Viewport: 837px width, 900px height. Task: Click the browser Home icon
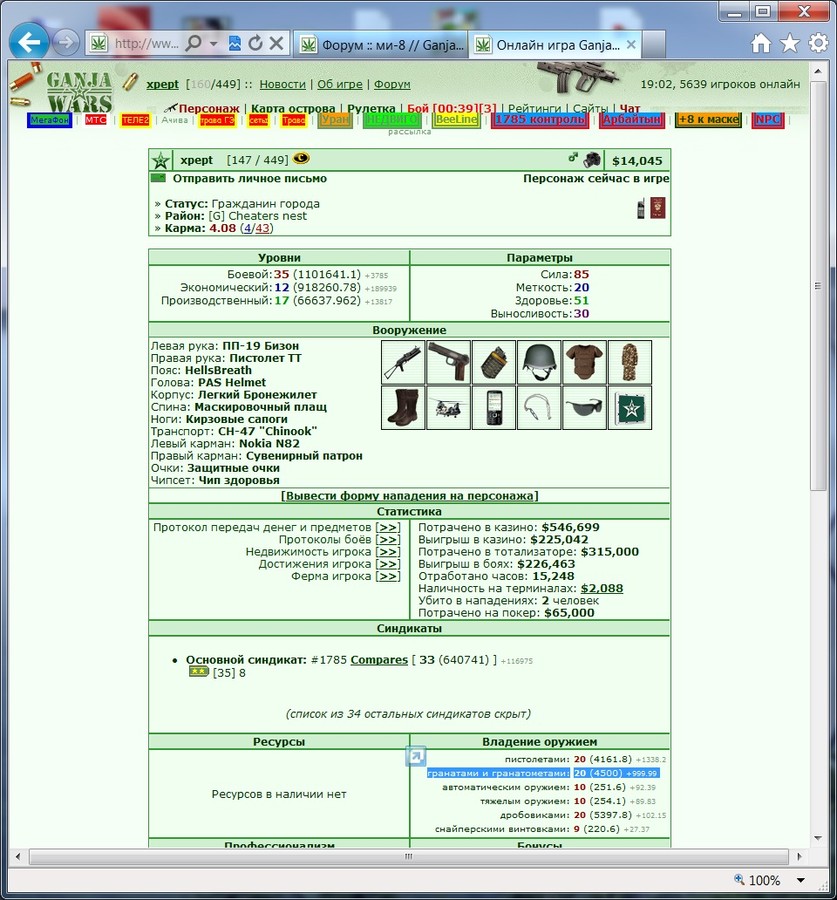(x=761, y=43)
